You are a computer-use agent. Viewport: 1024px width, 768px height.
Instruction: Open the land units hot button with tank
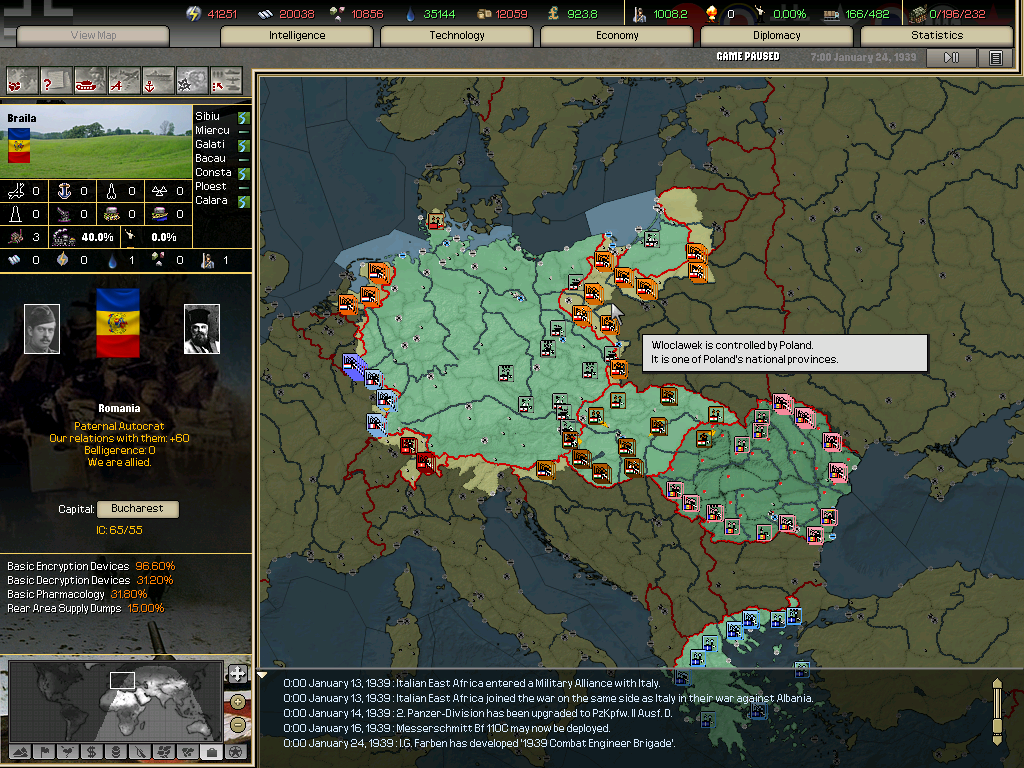coord(91,82)
